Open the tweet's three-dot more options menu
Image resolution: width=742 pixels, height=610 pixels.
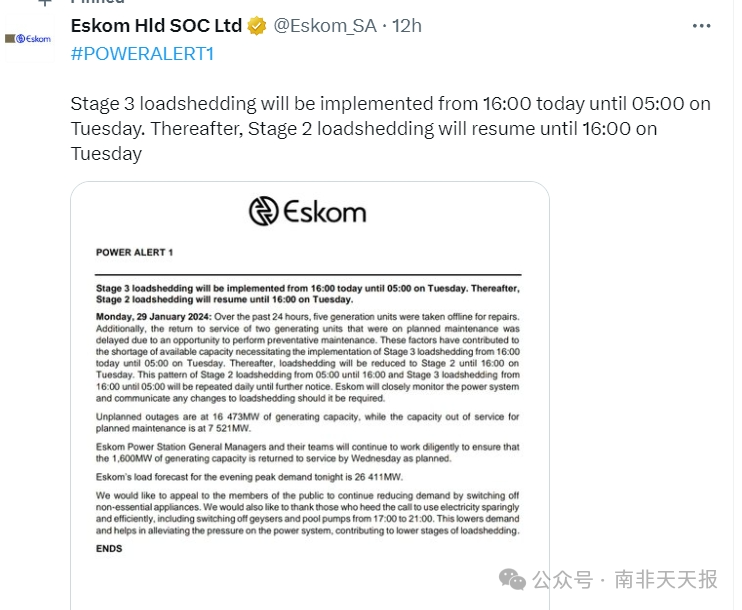click(701, 26)
